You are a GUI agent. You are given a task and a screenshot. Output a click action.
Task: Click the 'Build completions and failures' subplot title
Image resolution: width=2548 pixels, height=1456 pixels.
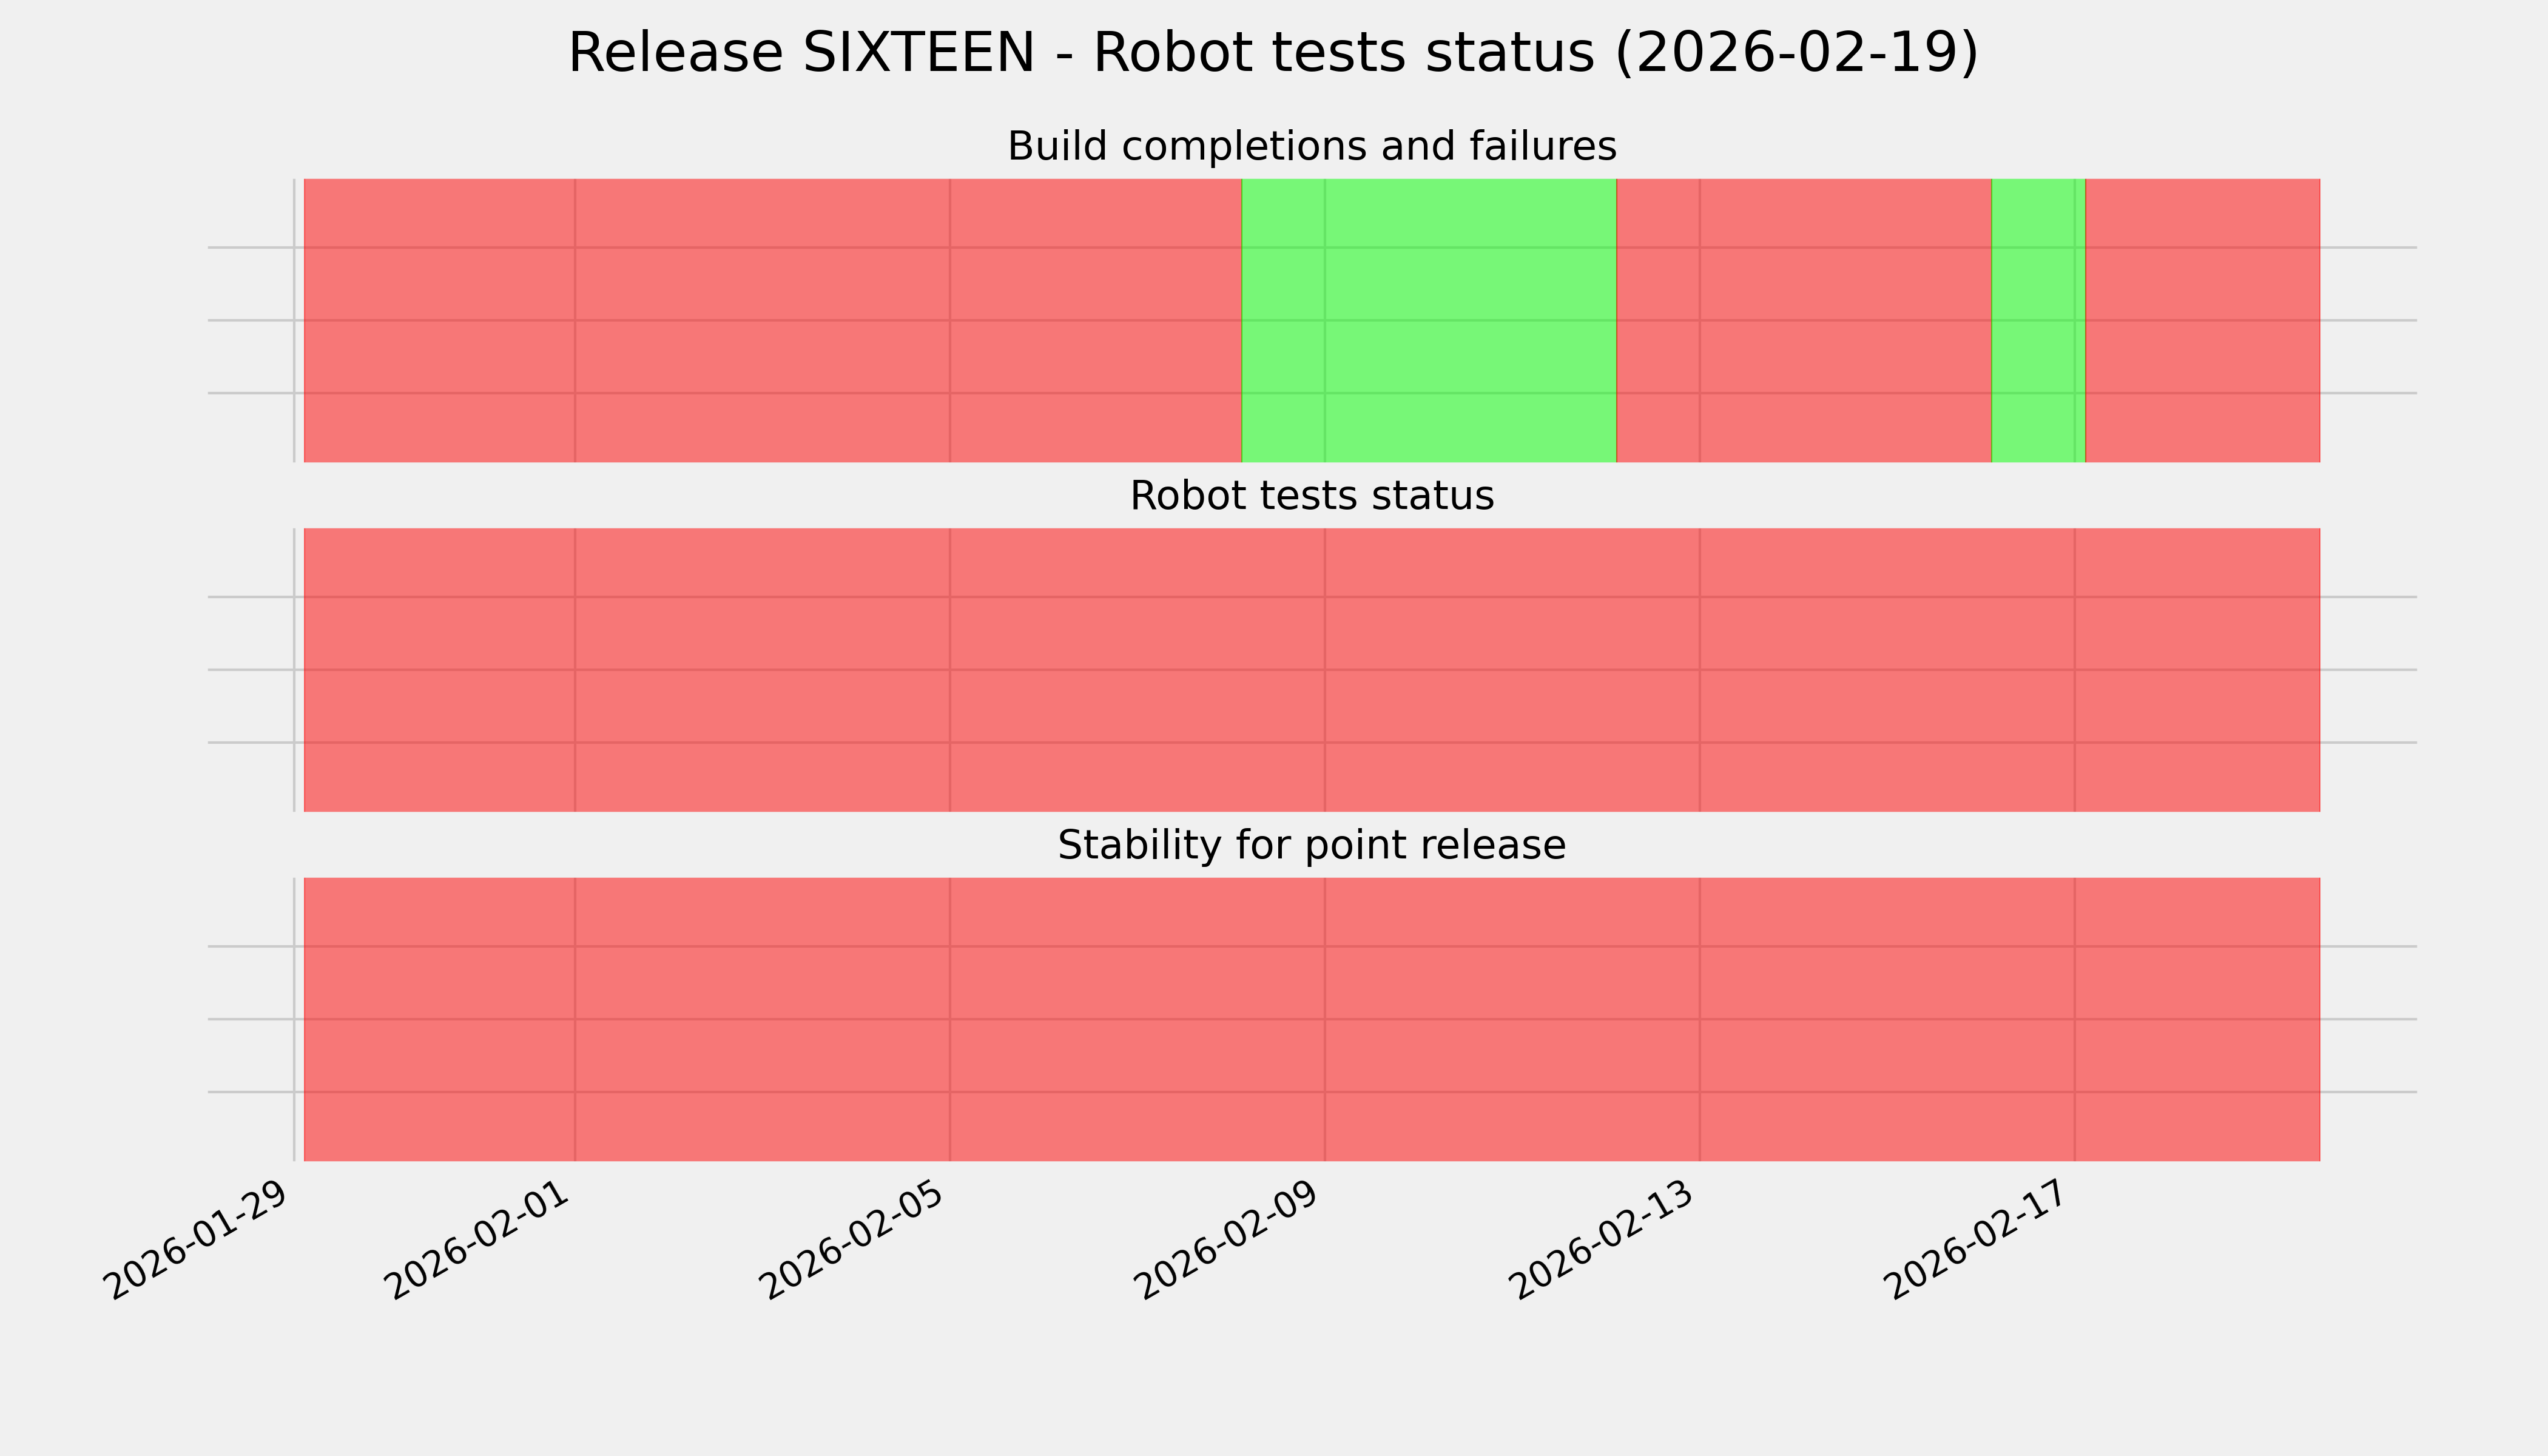[1311, 147]
